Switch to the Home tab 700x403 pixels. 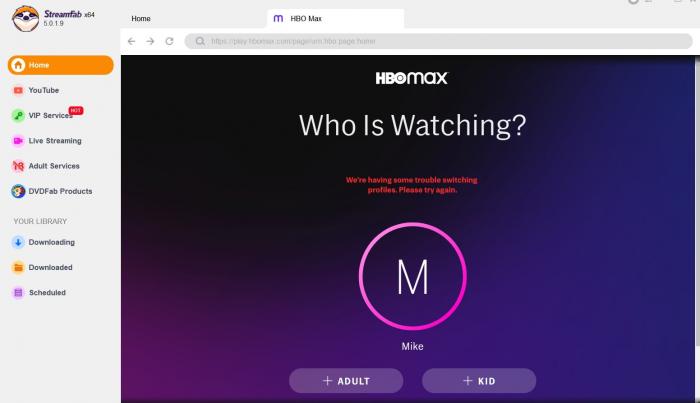click(141, 19)
